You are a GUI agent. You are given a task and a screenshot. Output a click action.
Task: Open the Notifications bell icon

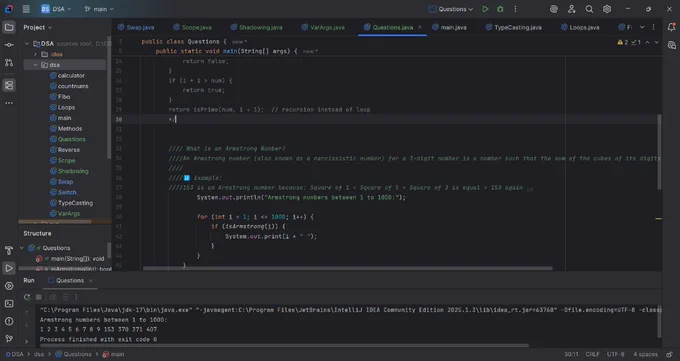click(671, 27)
